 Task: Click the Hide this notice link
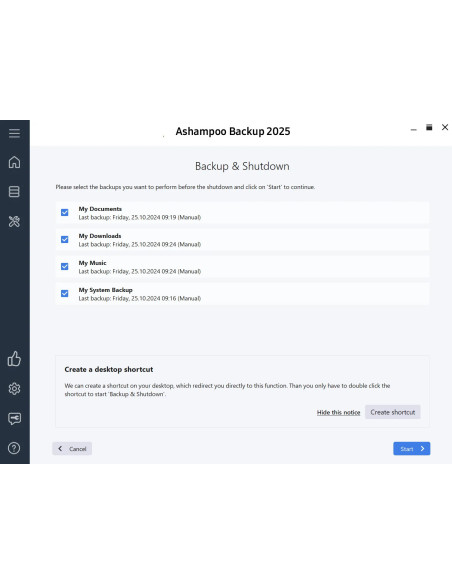pyautogui.click(x=338, y=412)
